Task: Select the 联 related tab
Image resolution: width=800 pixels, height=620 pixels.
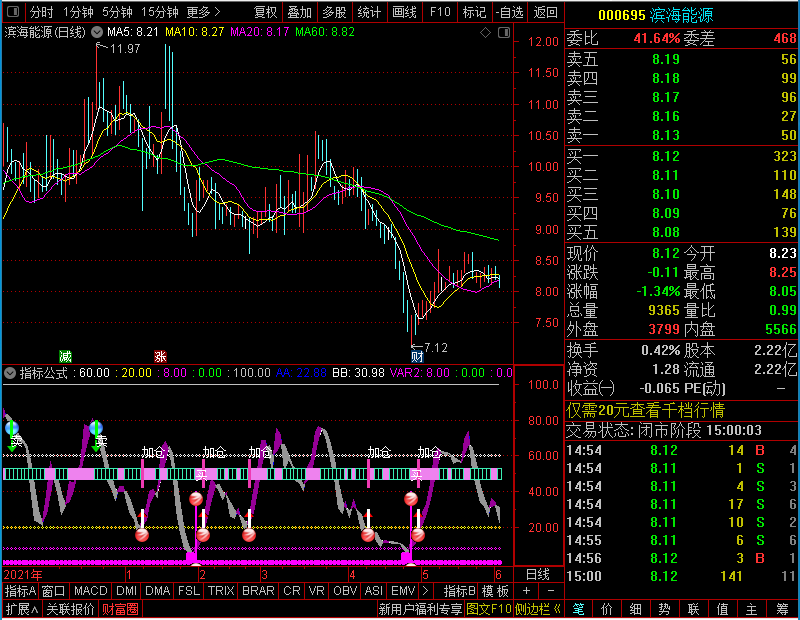Action: [x=693, y=609]
